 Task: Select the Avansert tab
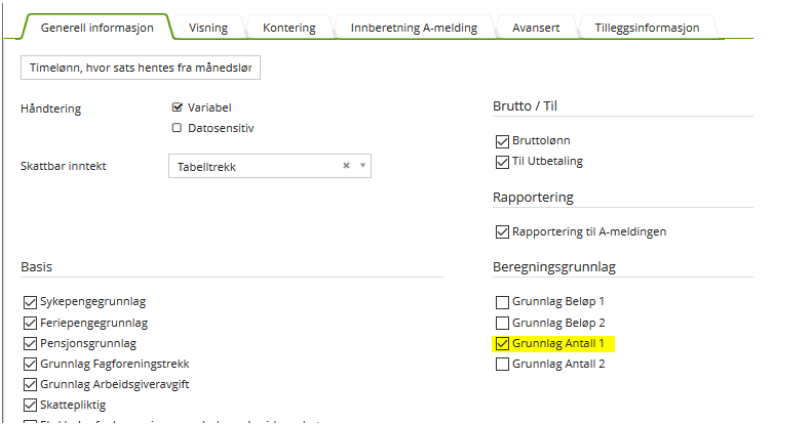coord(536,28)
